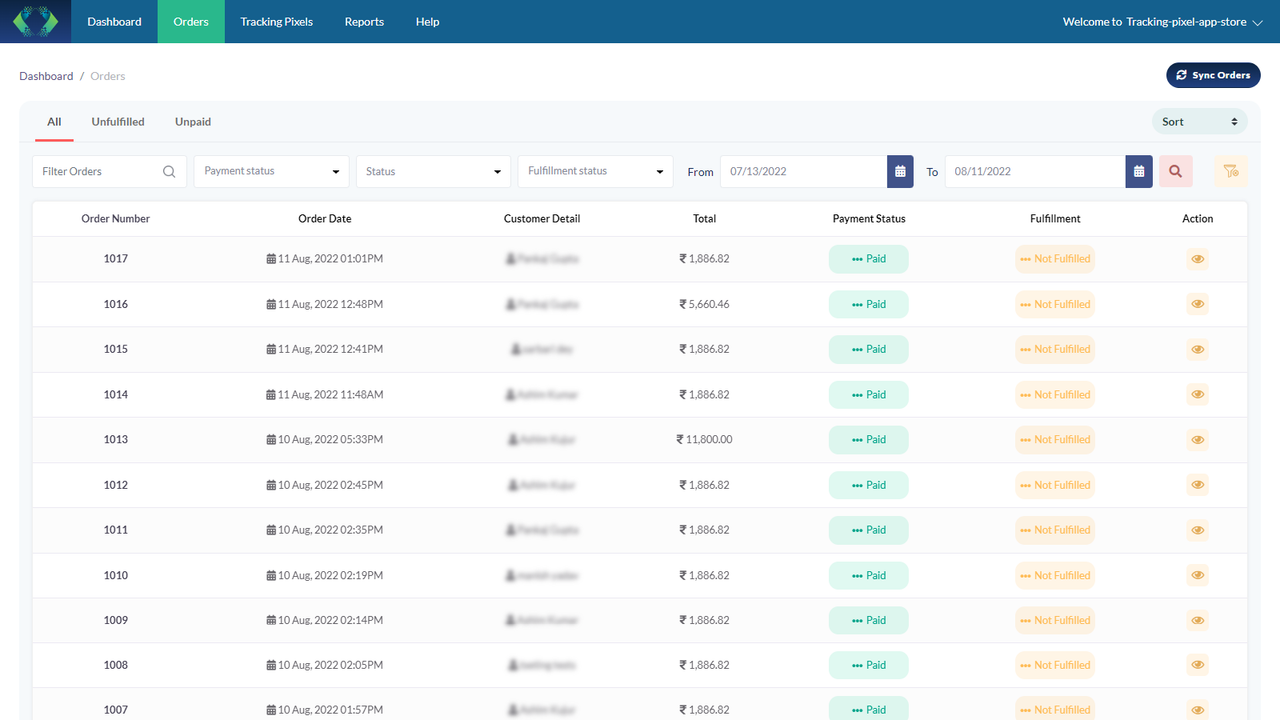View order 1017 with the eye icon

(1197, 259)
